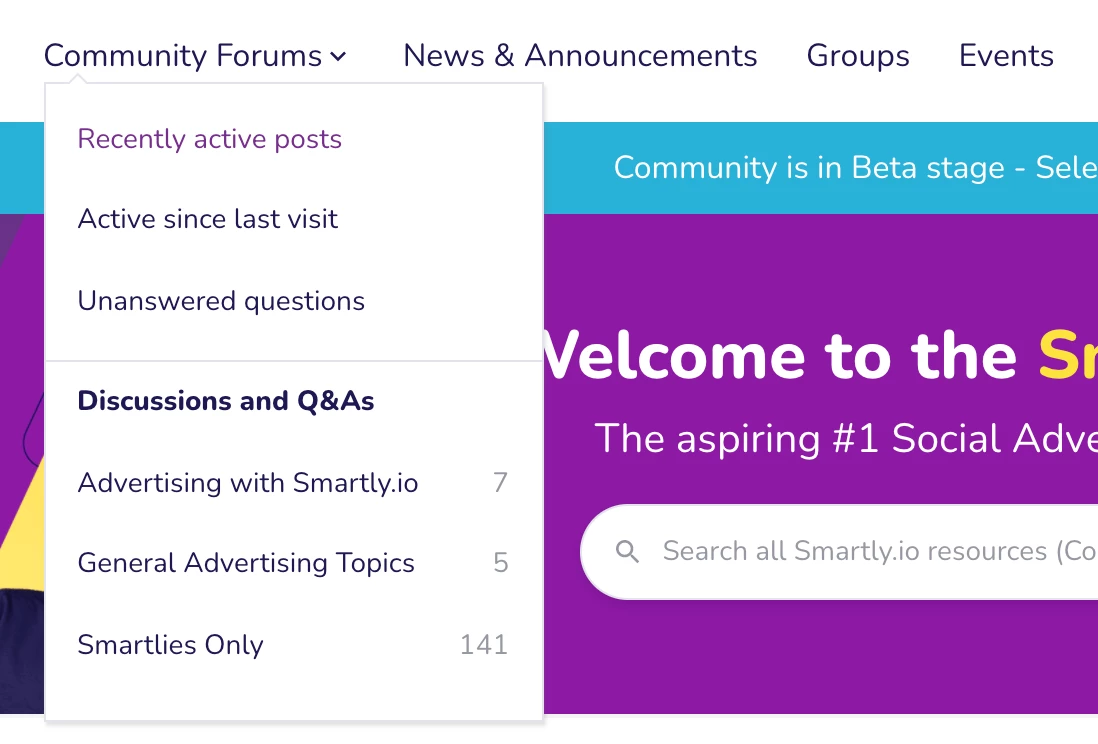Viewport: 1098px width, 744px height.
Task: Go to the Groups section
Action: pos(858,56)
